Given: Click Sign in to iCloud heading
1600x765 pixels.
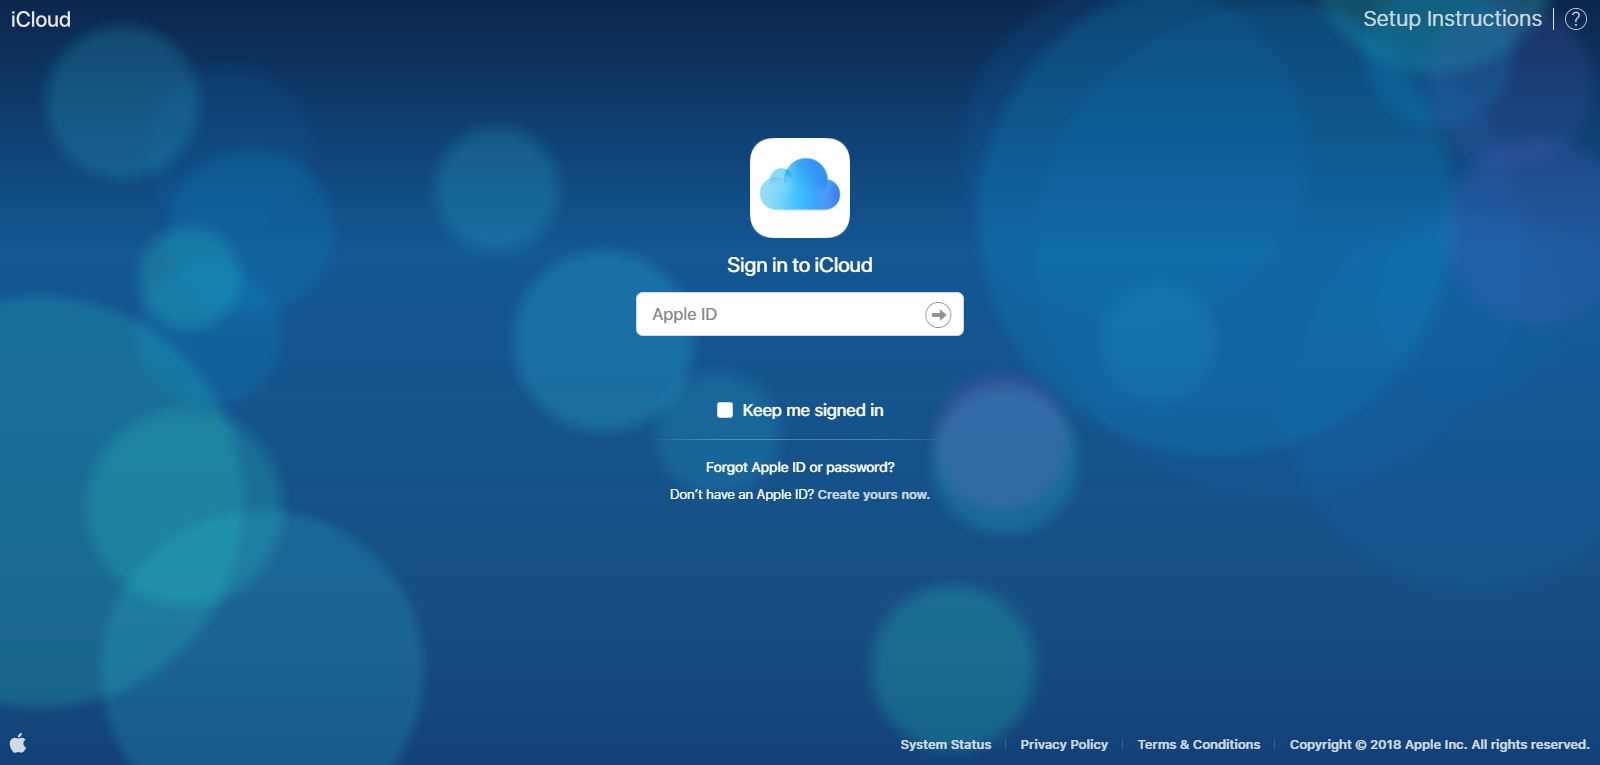Looking at the screenshot, I should point(800,265).
